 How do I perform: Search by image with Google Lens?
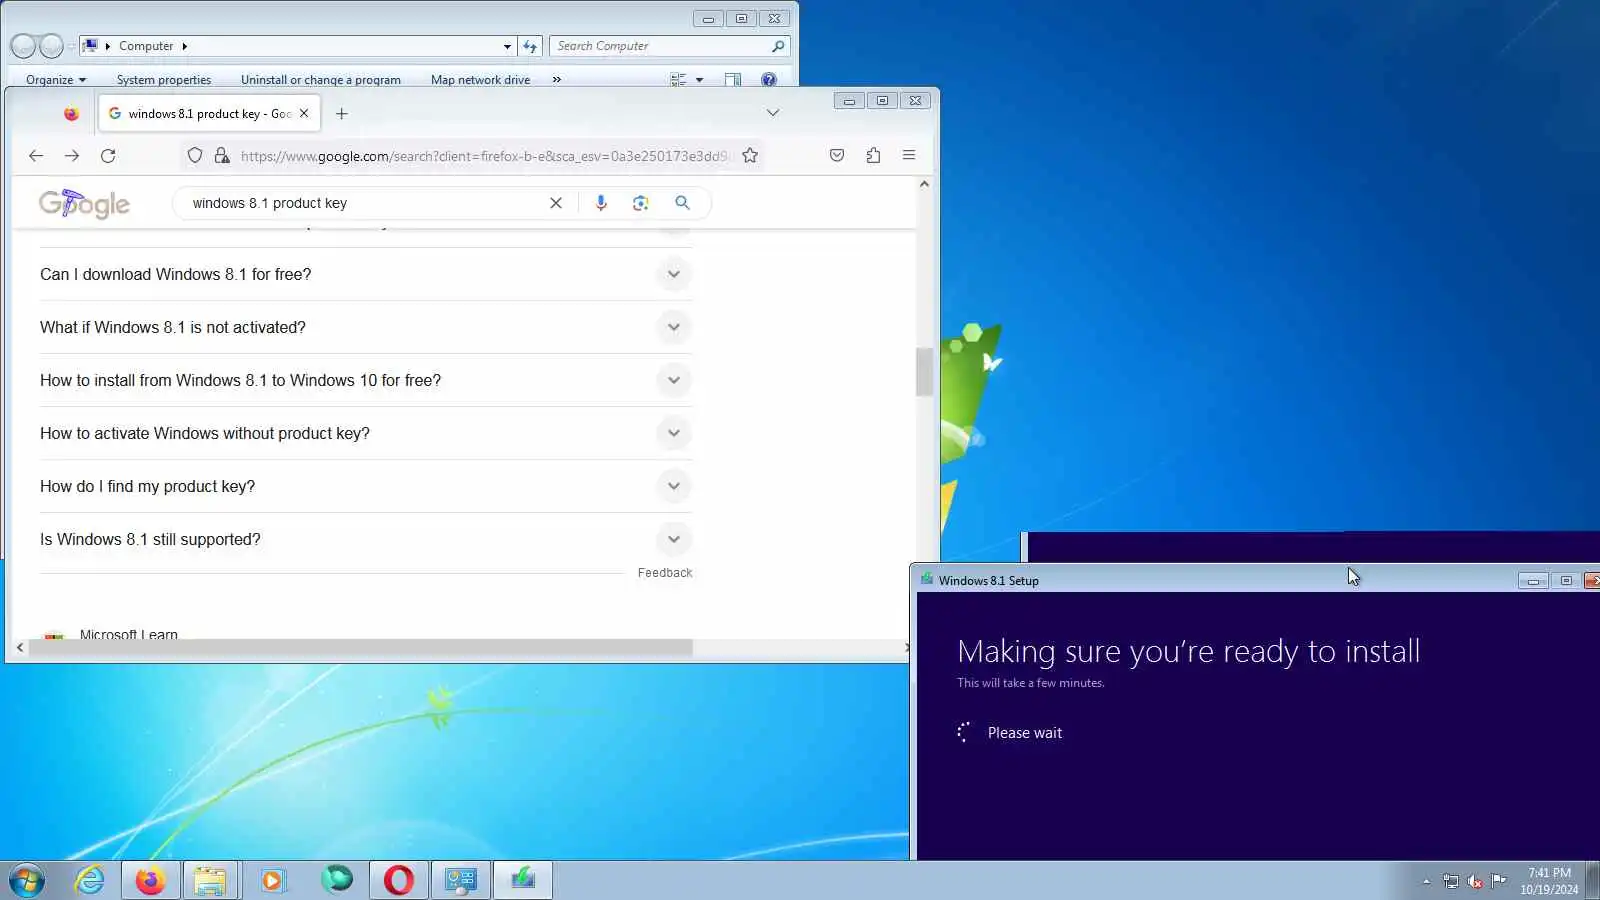pyautogui.click(x=641, y=203)
